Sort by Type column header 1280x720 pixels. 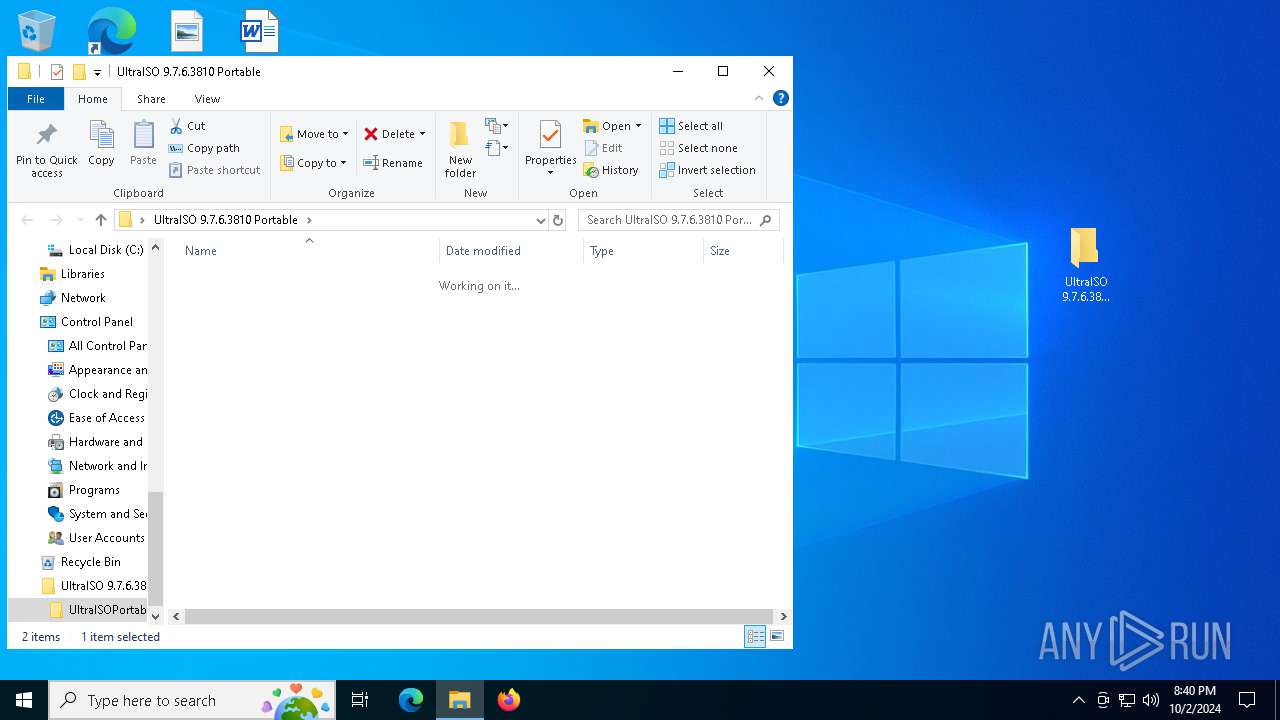tap(644, 251)
